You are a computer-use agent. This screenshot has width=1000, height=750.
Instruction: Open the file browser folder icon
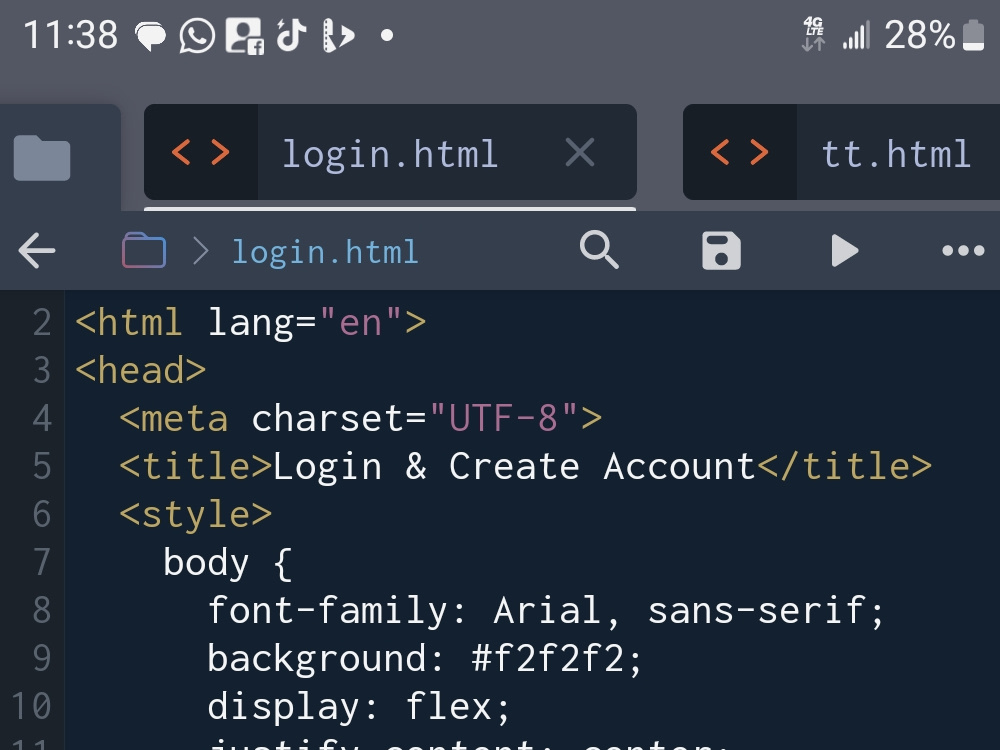coord(42,158)
